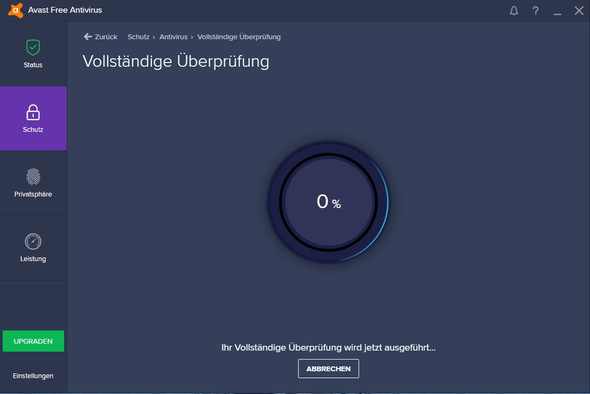Open the Leistung gauge icon
This screenshot has height=394, width=590.
coord(33,241)
